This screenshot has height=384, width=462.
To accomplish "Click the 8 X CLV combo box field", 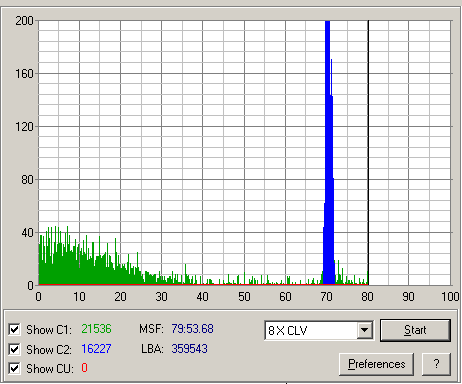I will click(x=319, y=330).
